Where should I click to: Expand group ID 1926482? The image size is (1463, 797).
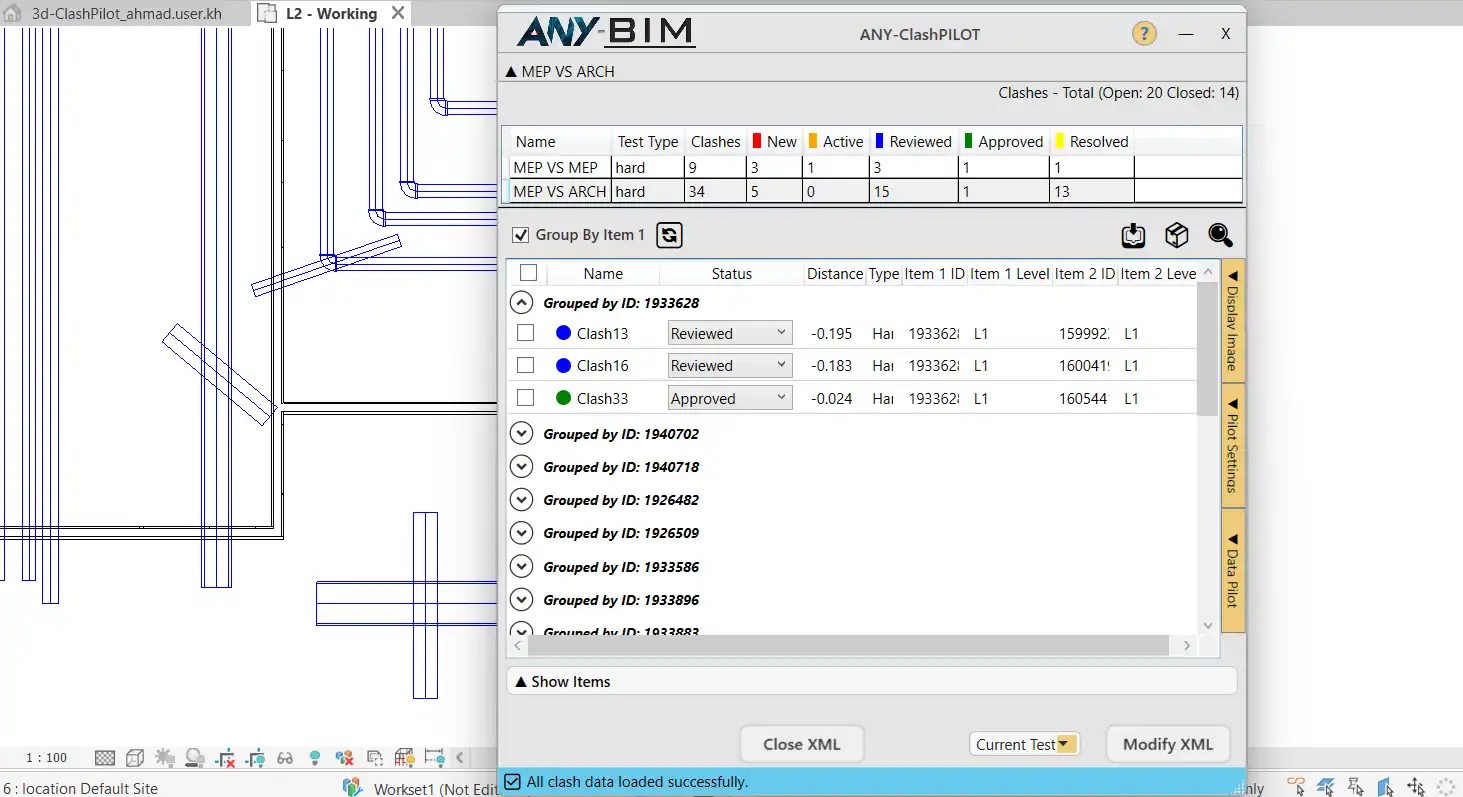click(521, 500)
